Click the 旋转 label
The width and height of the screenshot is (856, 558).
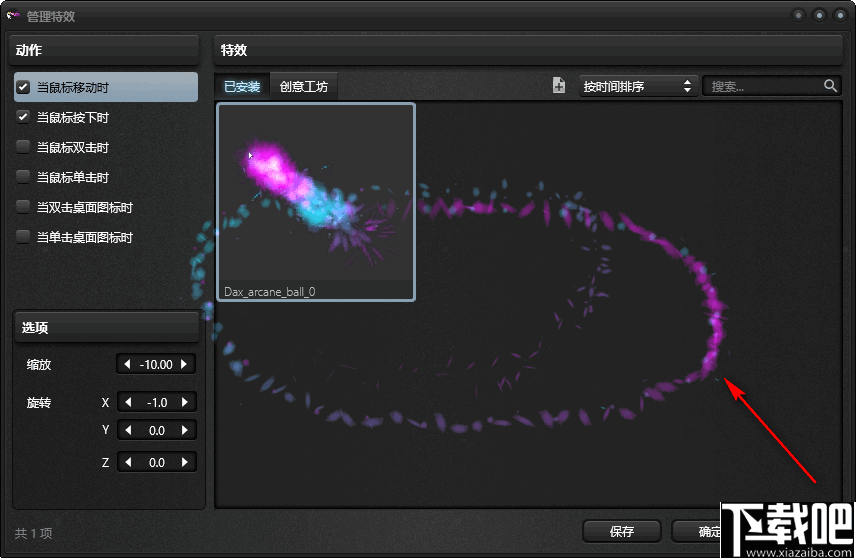coord(39,402)
